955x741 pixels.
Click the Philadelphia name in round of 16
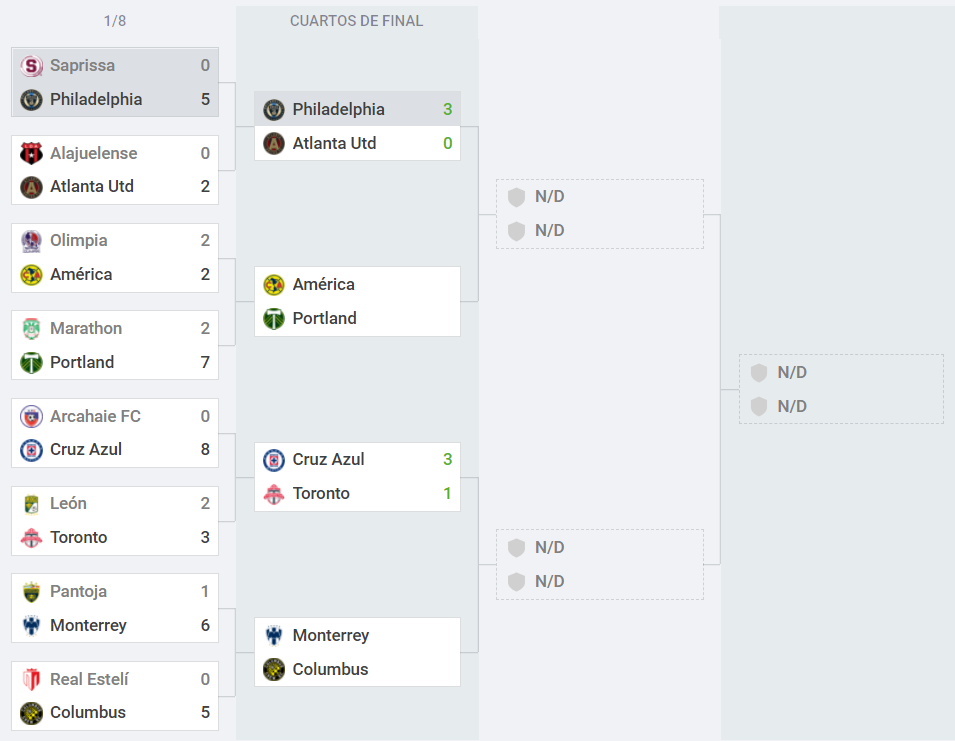tap(96, 99)
